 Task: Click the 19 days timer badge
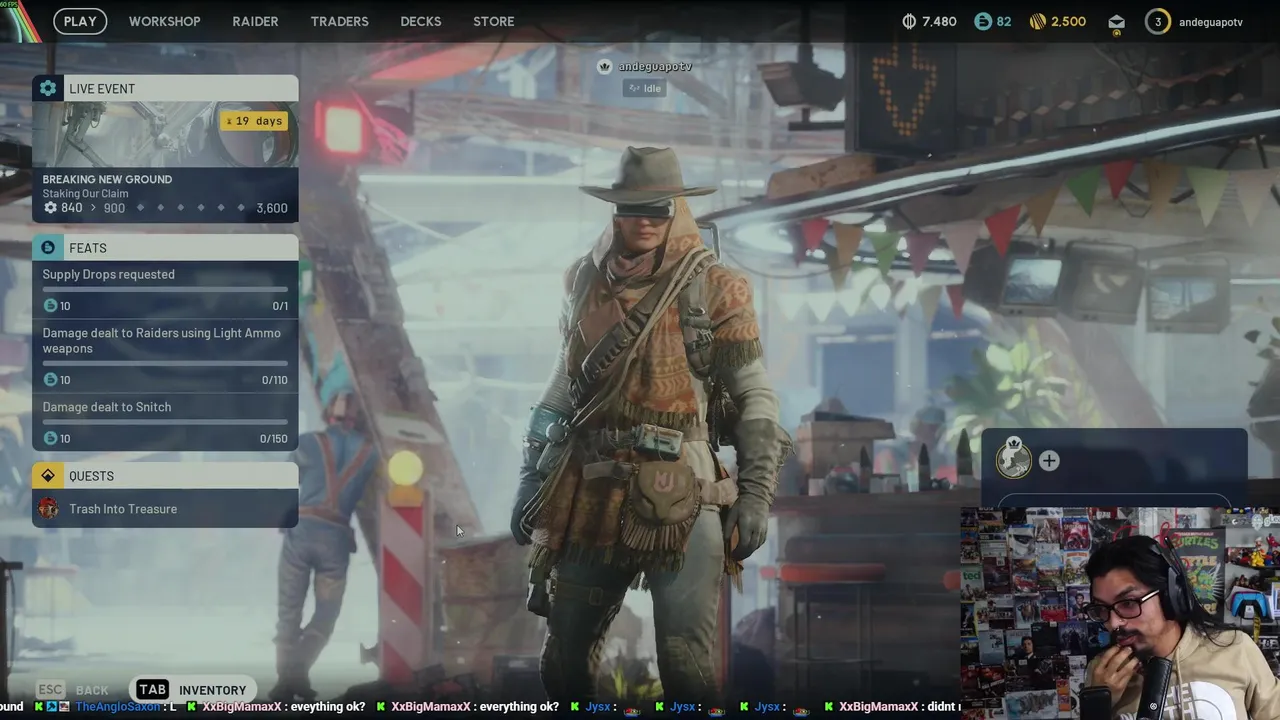(x=254, y=121)
